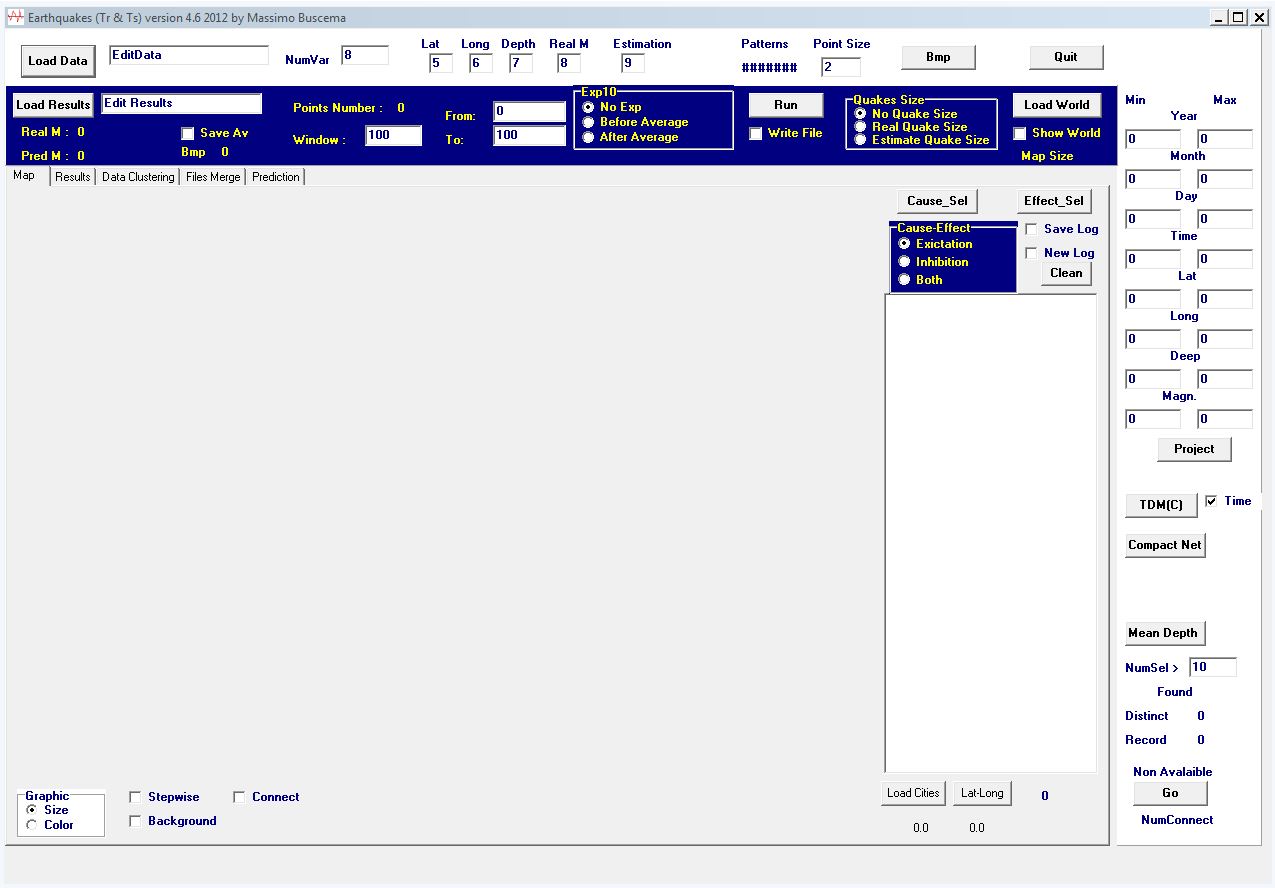Click the NumSel threshold field
The height and width of the screenshot is (888, 1275).
click(1213, 667)
